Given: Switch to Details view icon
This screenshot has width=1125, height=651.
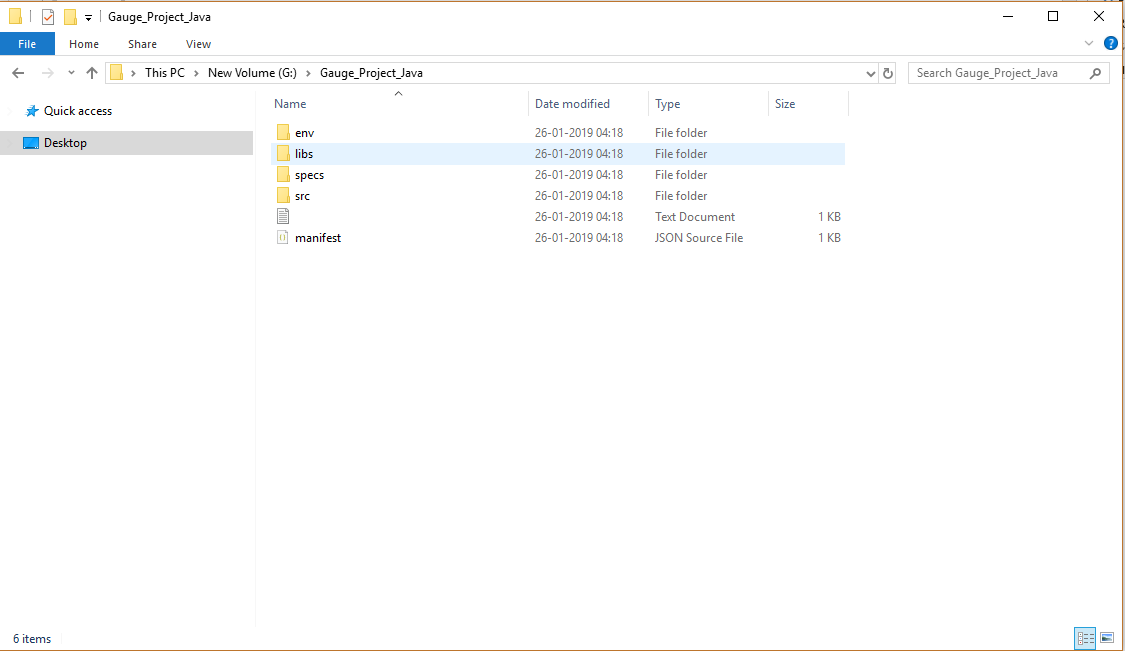Looking at the screenshot, I should pos(1085,638).
